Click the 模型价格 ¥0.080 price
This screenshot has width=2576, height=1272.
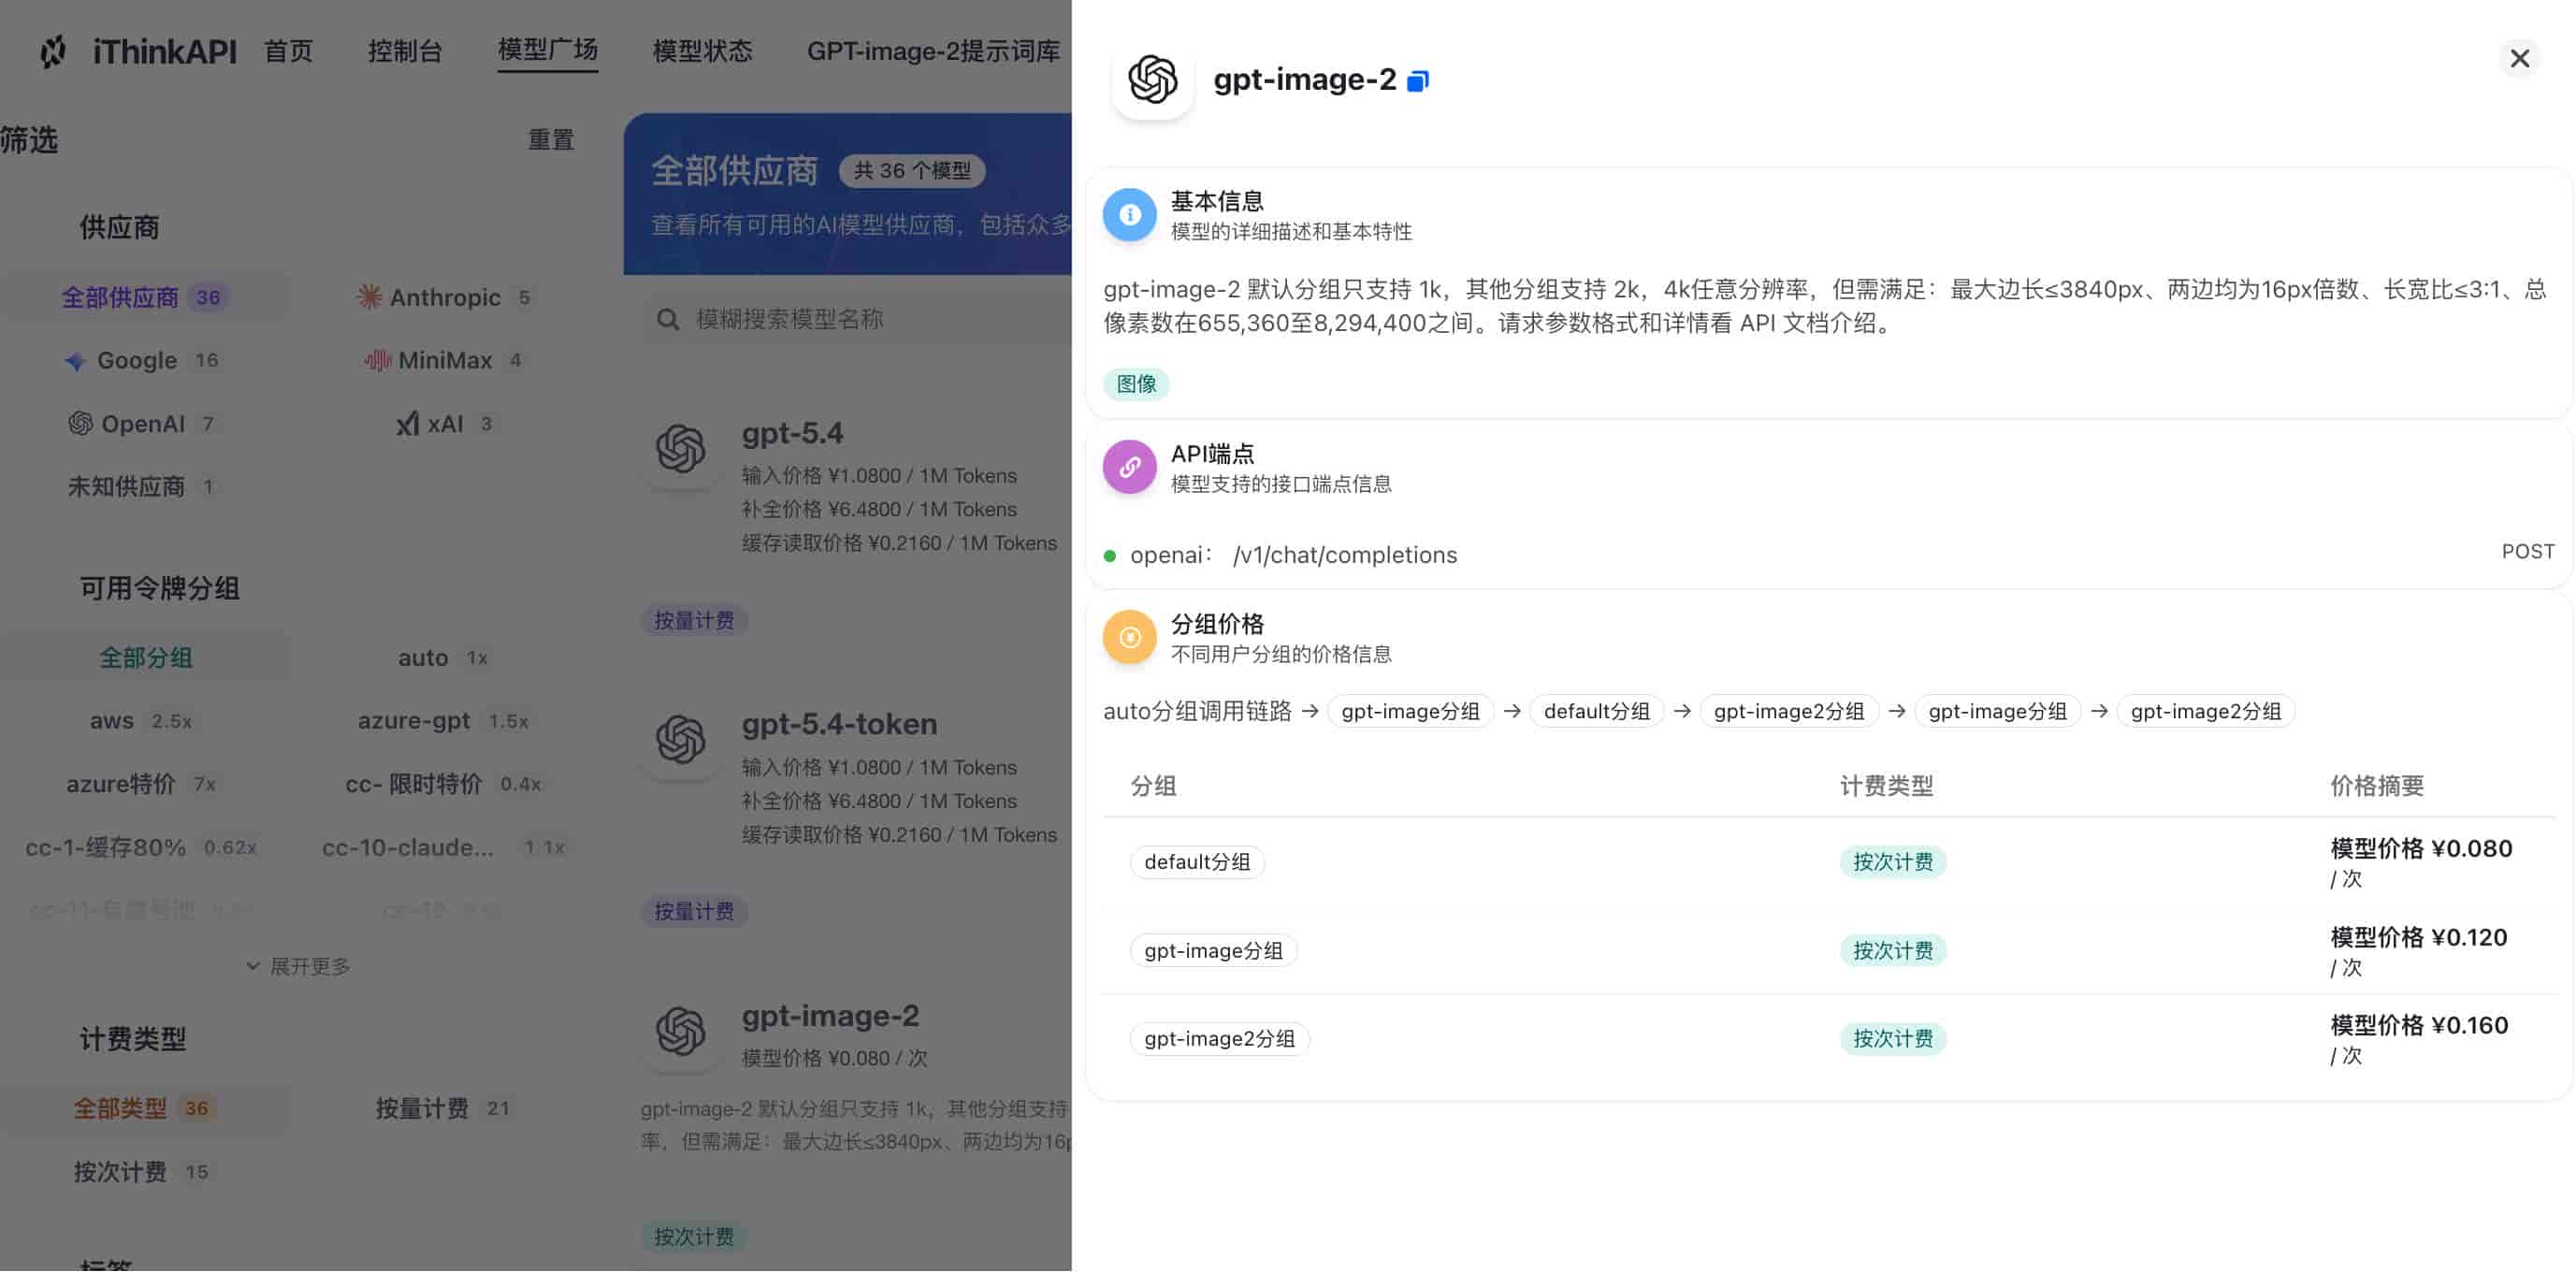click(2421, 849)
